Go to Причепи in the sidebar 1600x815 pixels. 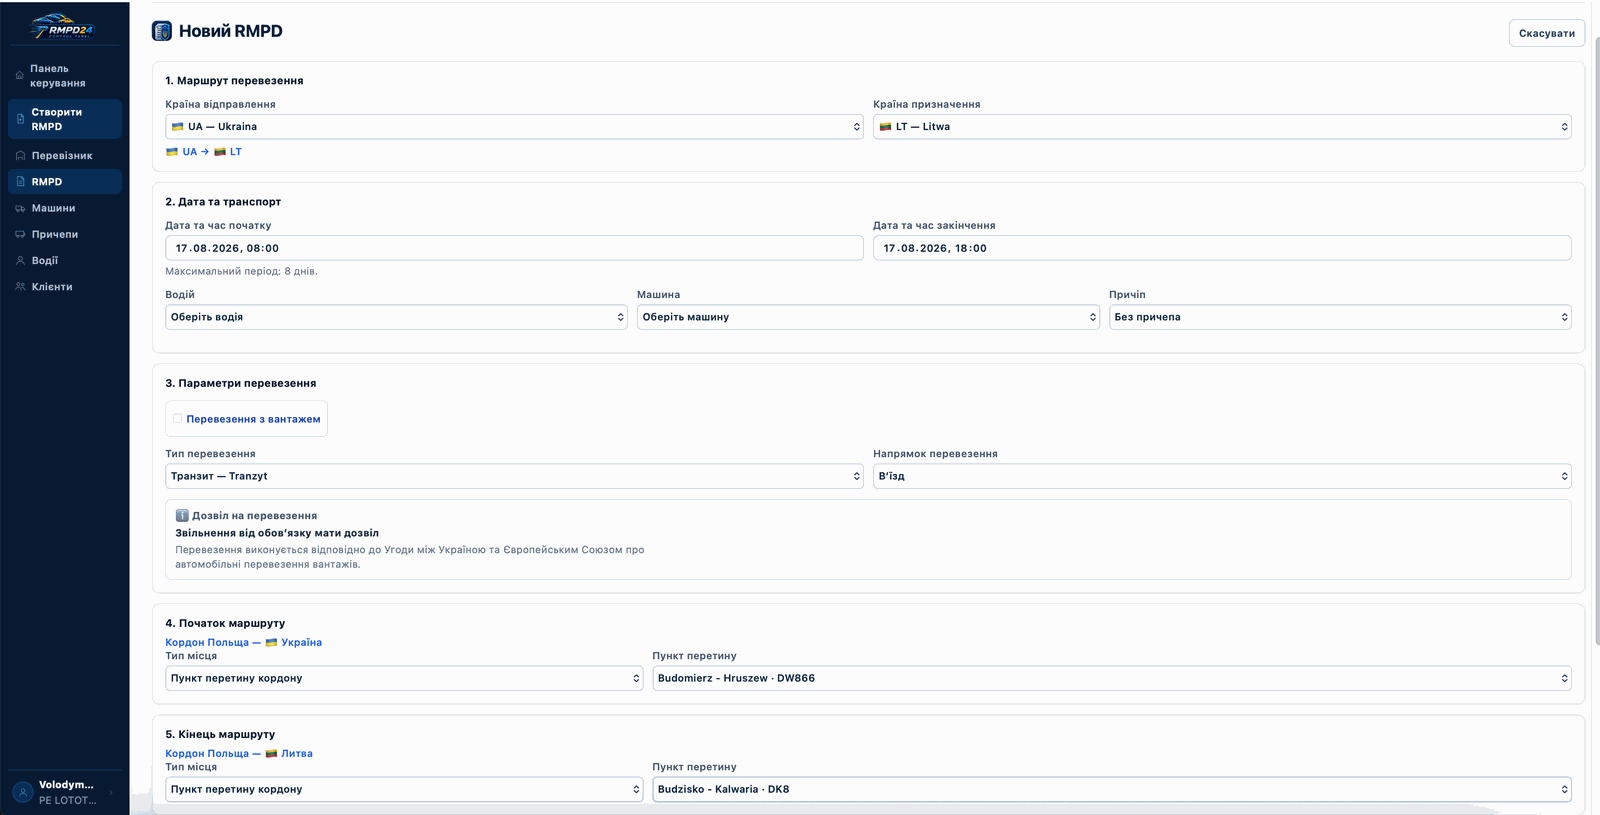pos(65,234)
